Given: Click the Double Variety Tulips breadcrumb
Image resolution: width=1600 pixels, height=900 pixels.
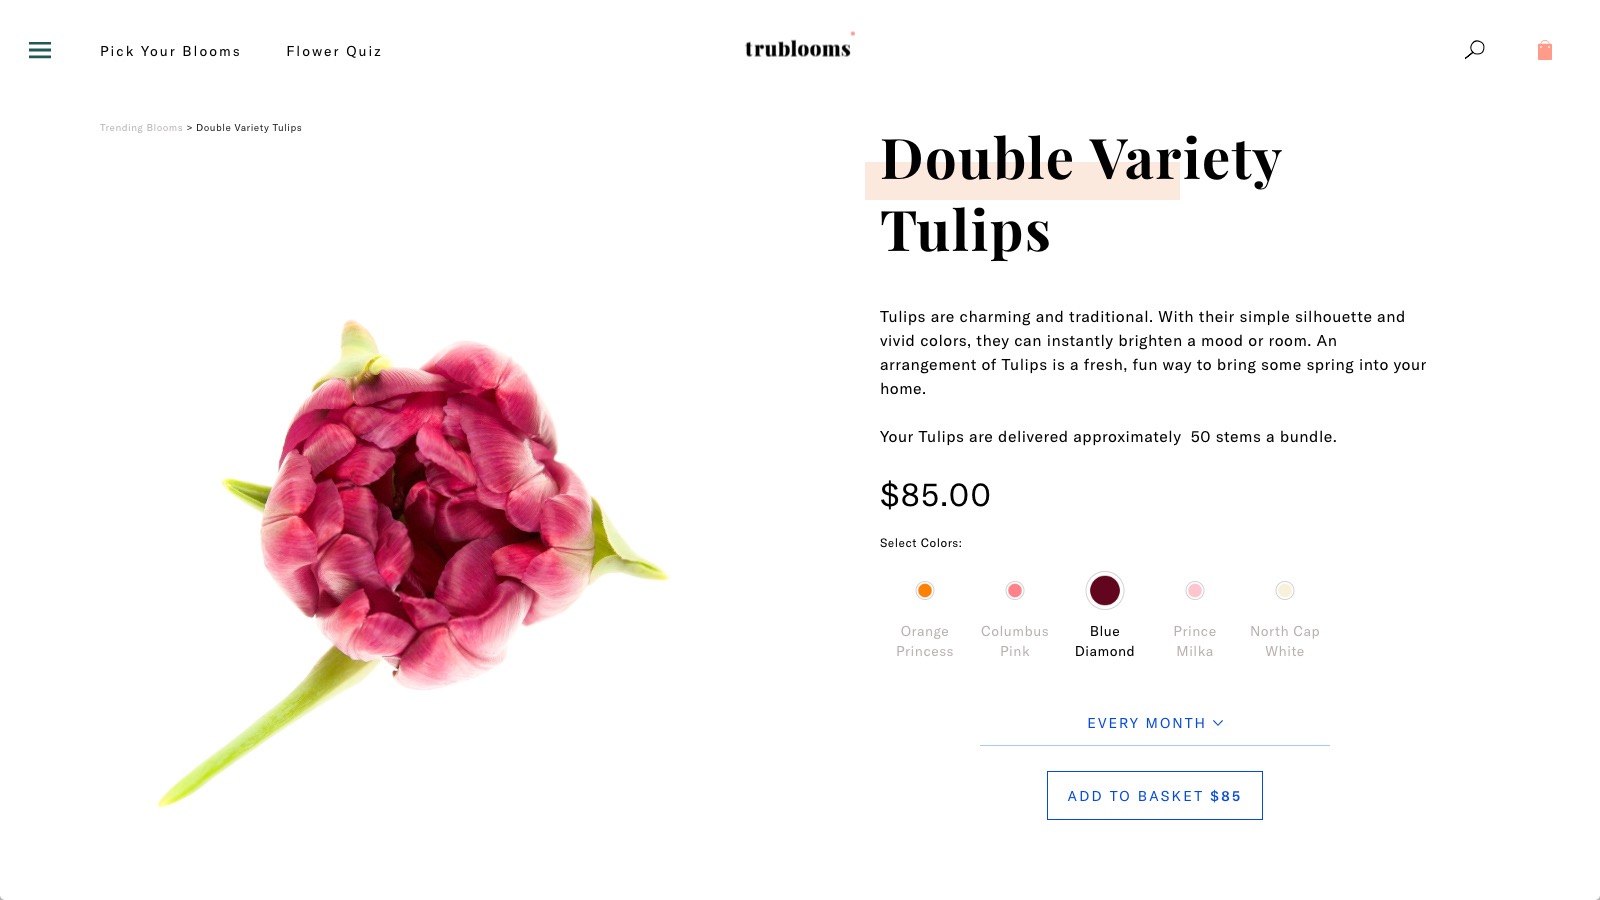Looking at the screenshot, I should [x=249, y=128].
